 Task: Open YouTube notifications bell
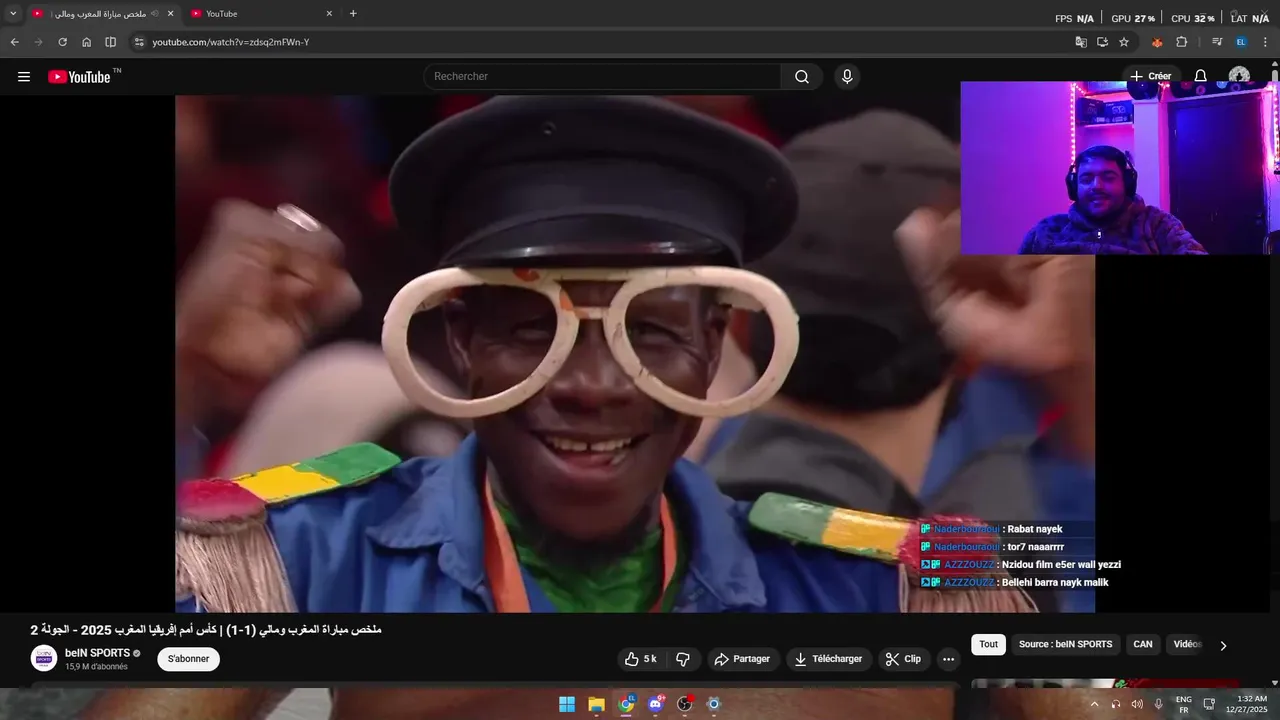tap(1201, 77)
